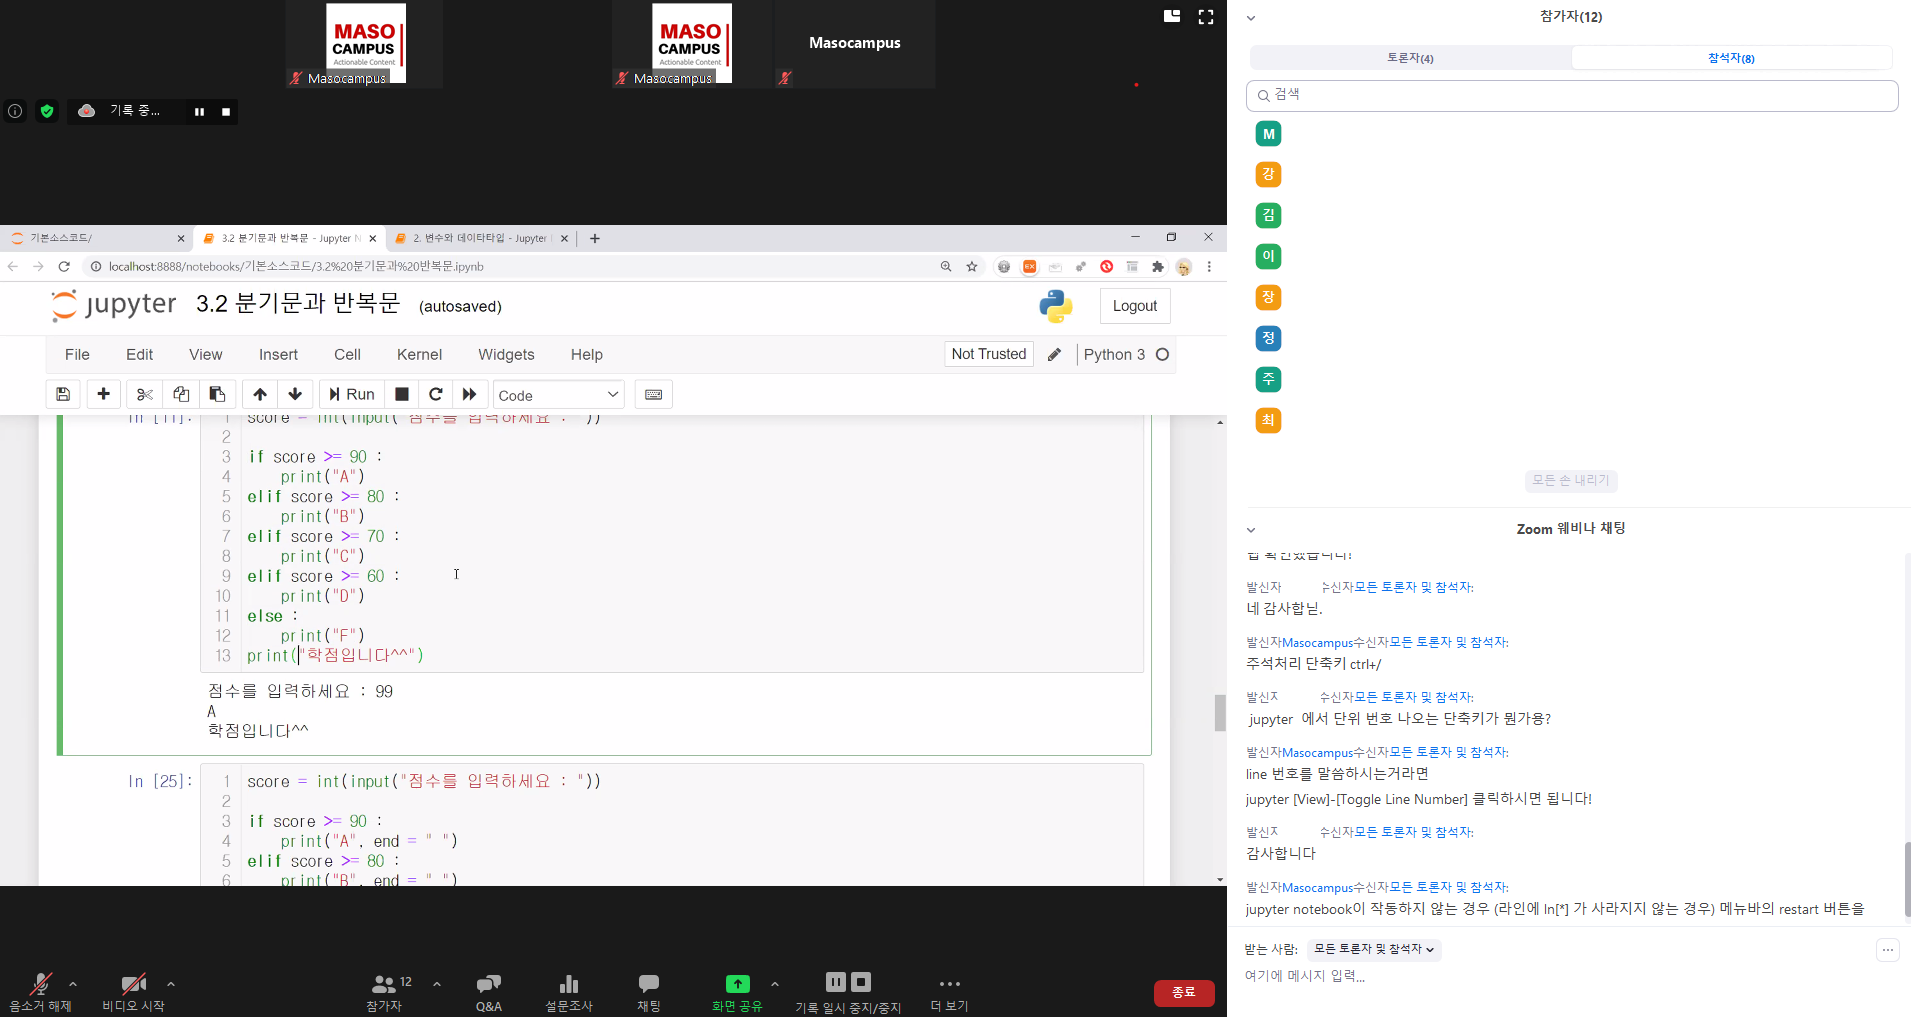Image resolution: width=1911 pixels, height=1017 pixels.
Task: Start video in the Zoom toolbar
Action: point(133,991)
